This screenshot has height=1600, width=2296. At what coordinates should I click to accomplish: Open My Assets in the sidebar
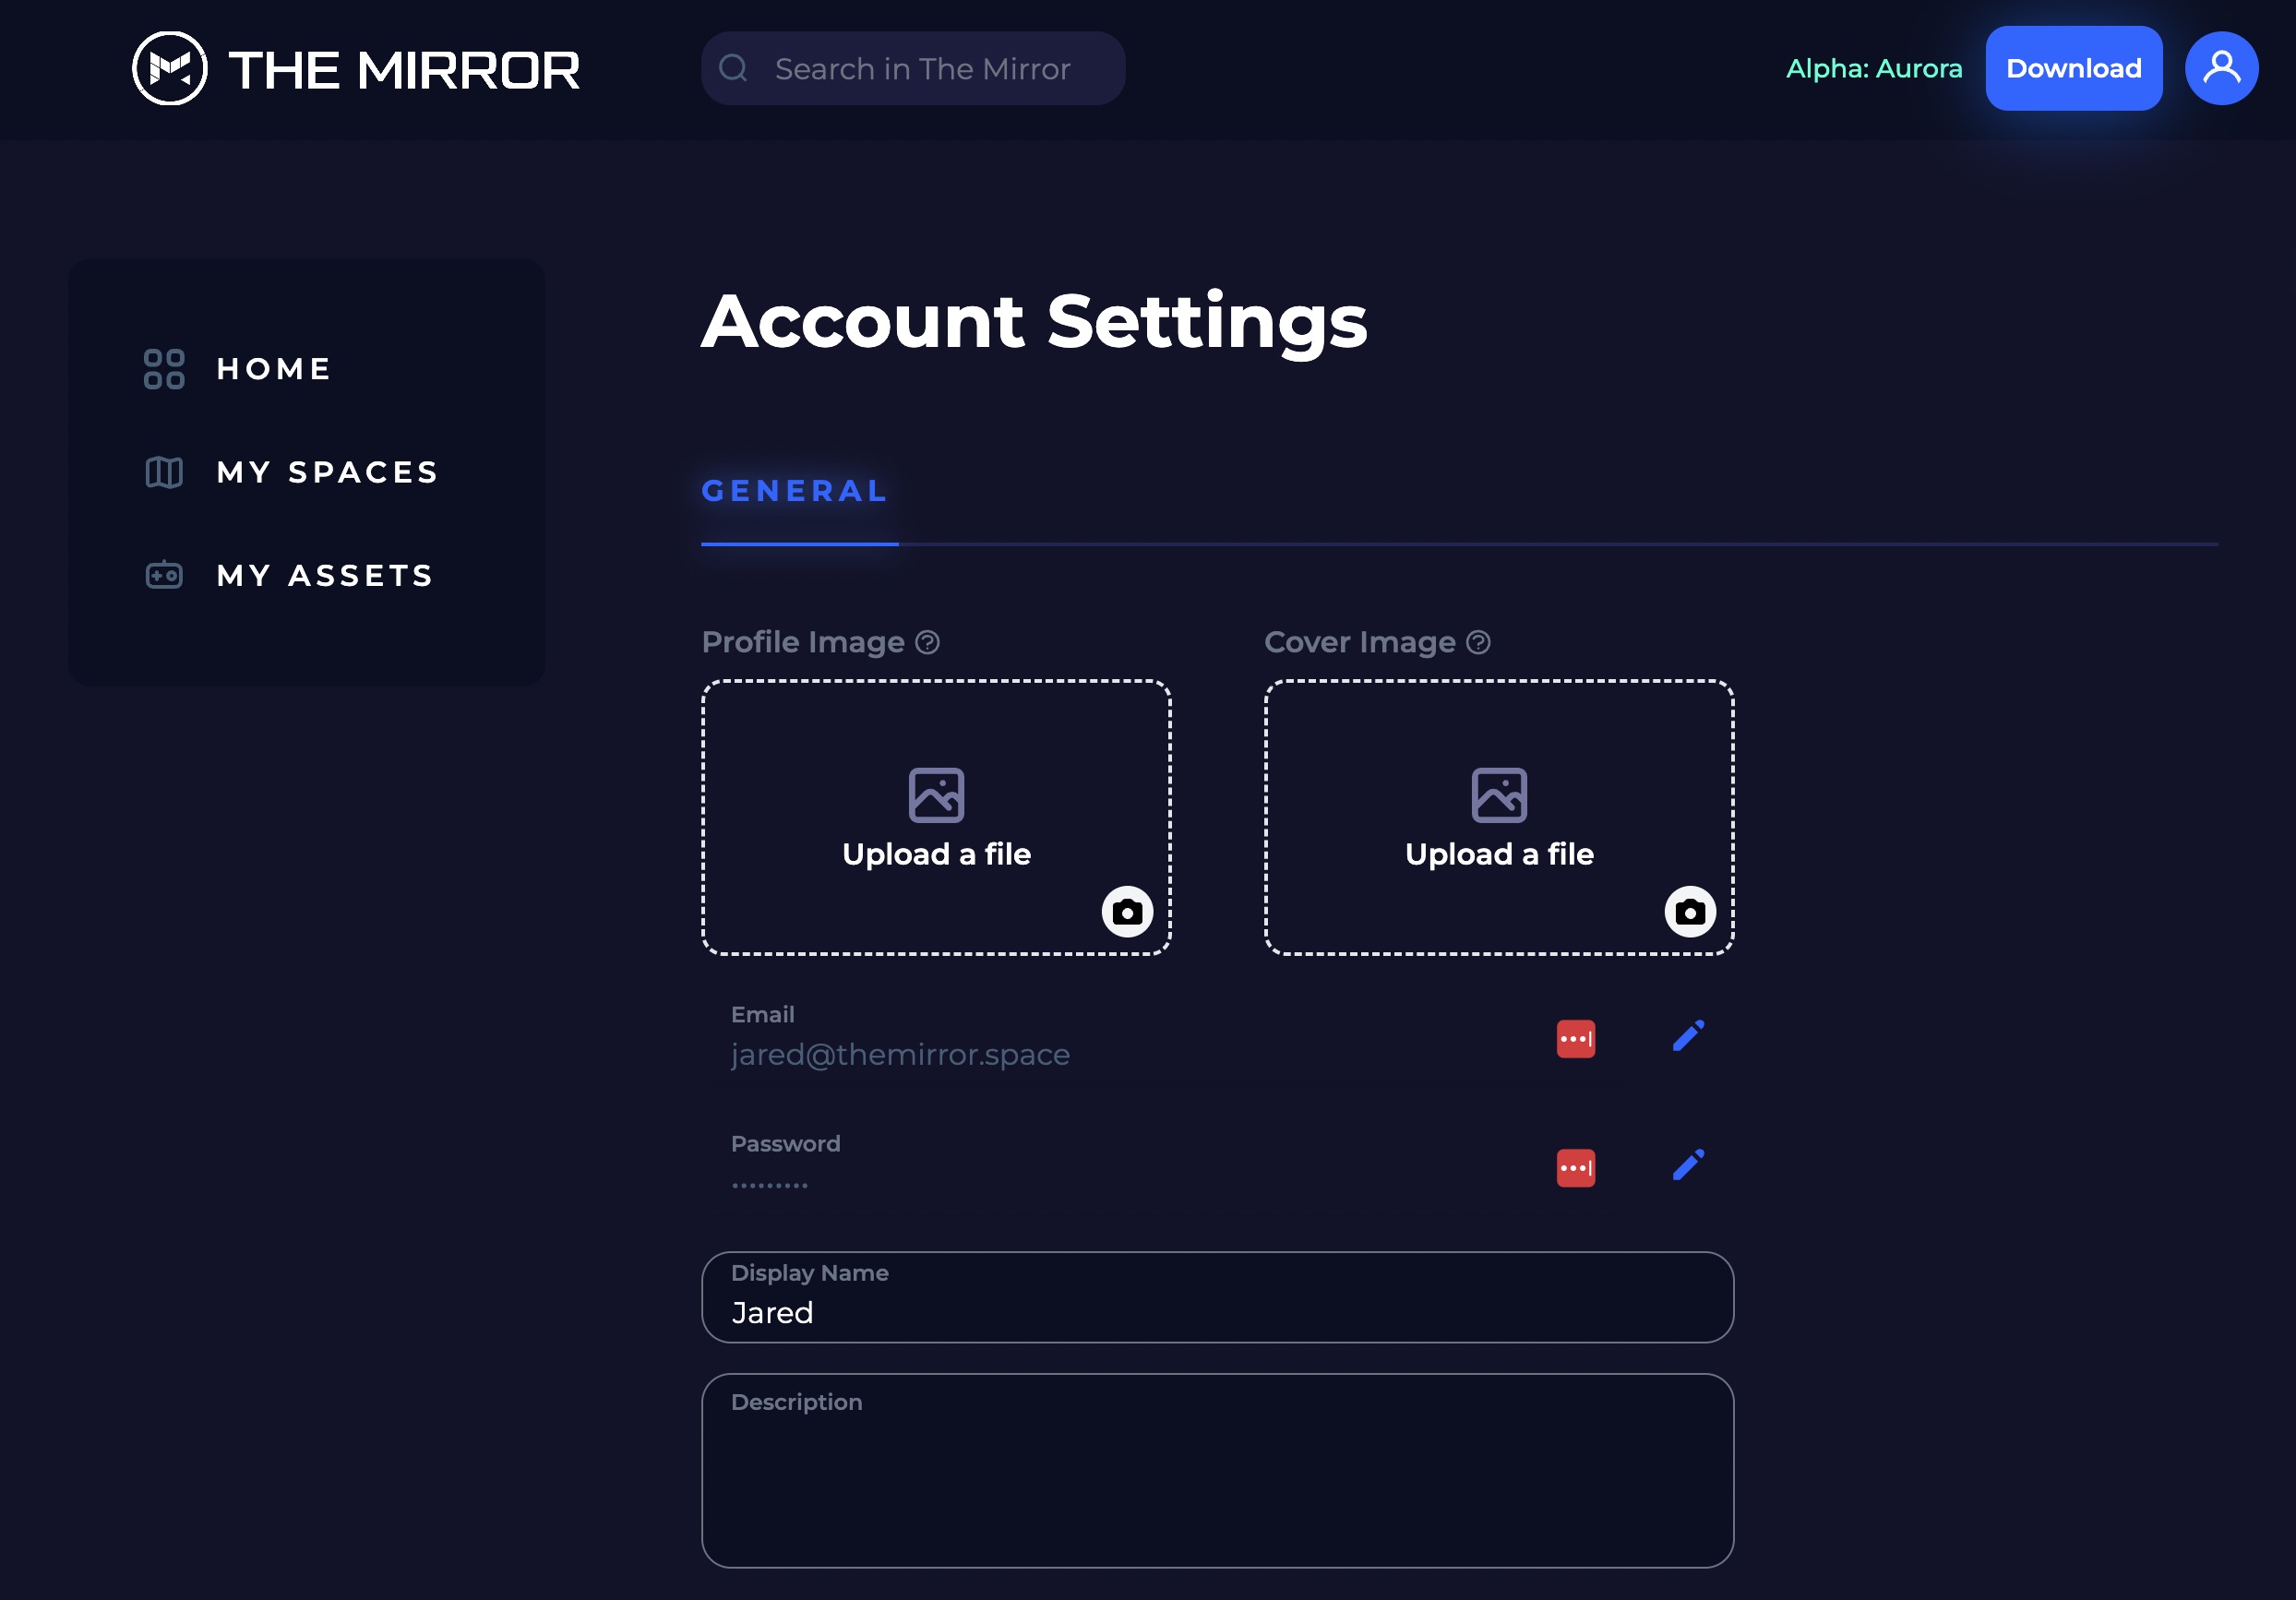point(325,575)
